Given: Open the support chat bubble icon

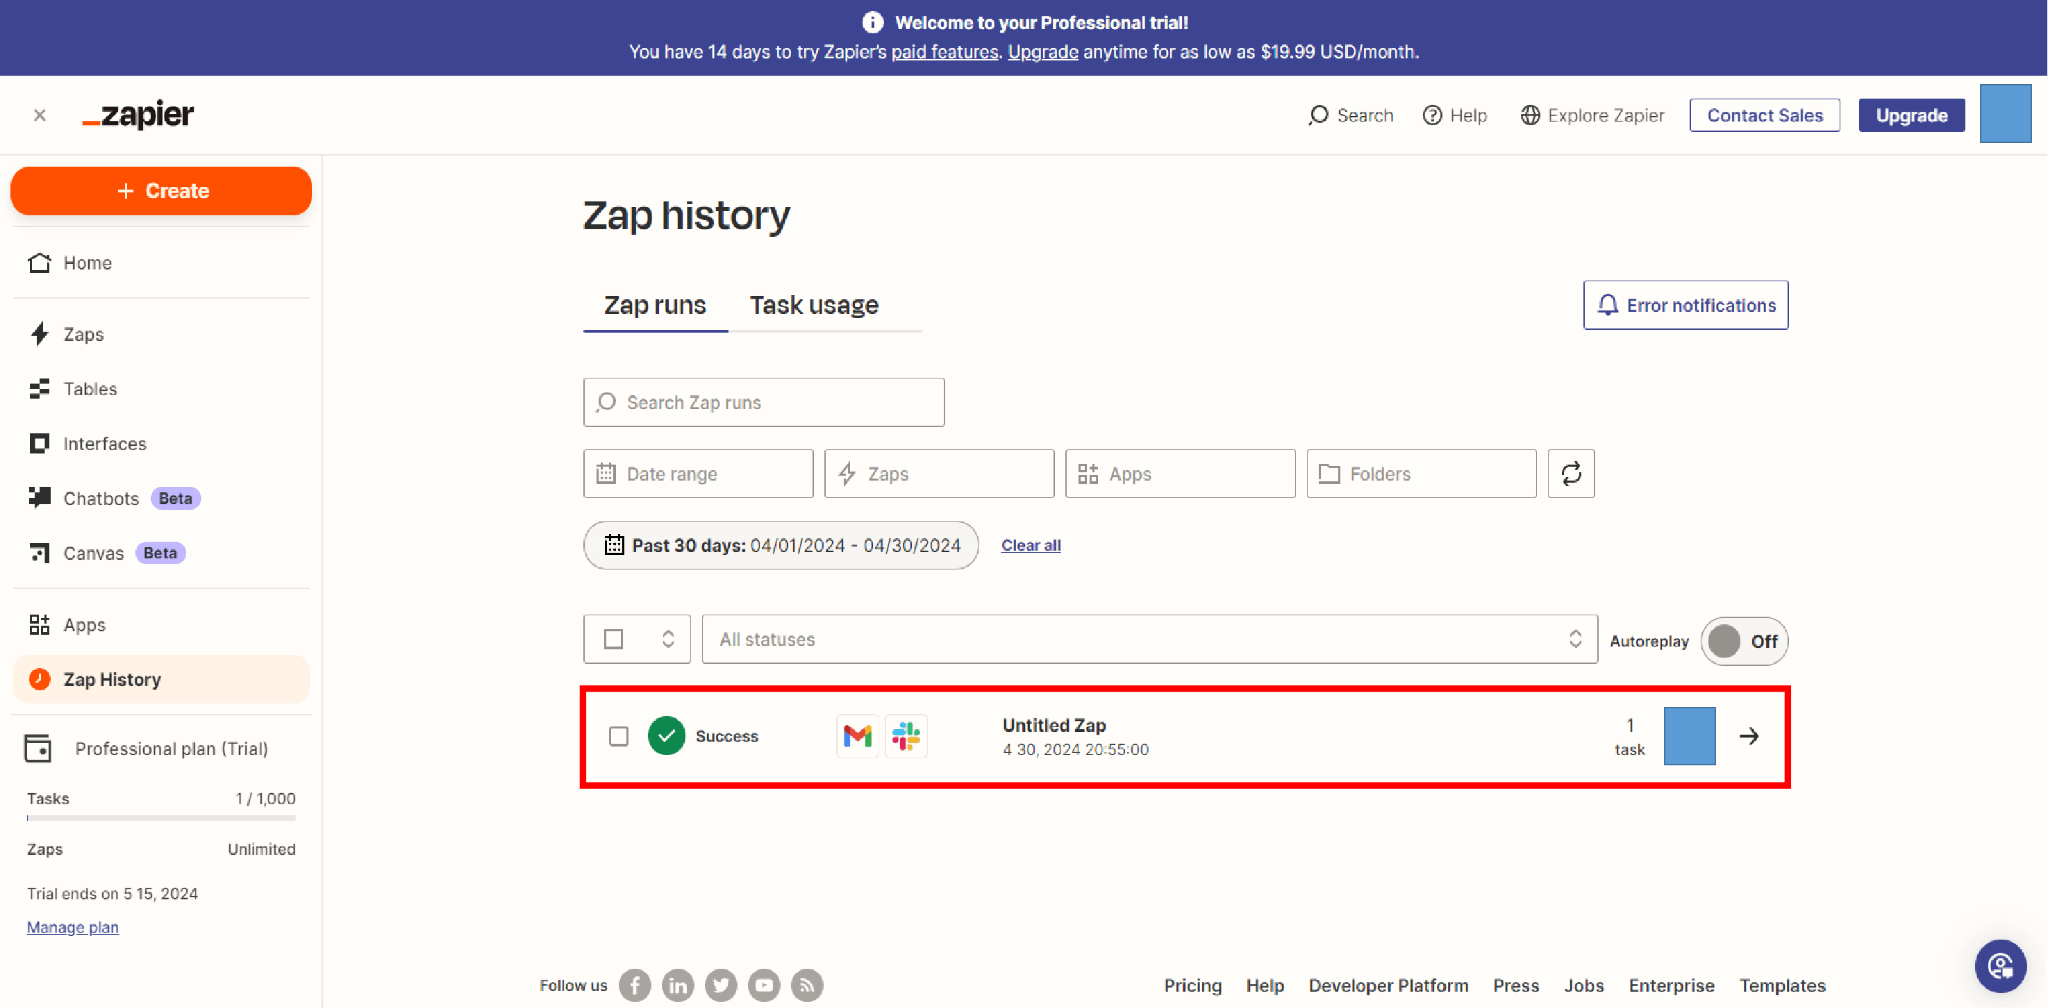Looking at the screenshot, I should [2000, 966].
